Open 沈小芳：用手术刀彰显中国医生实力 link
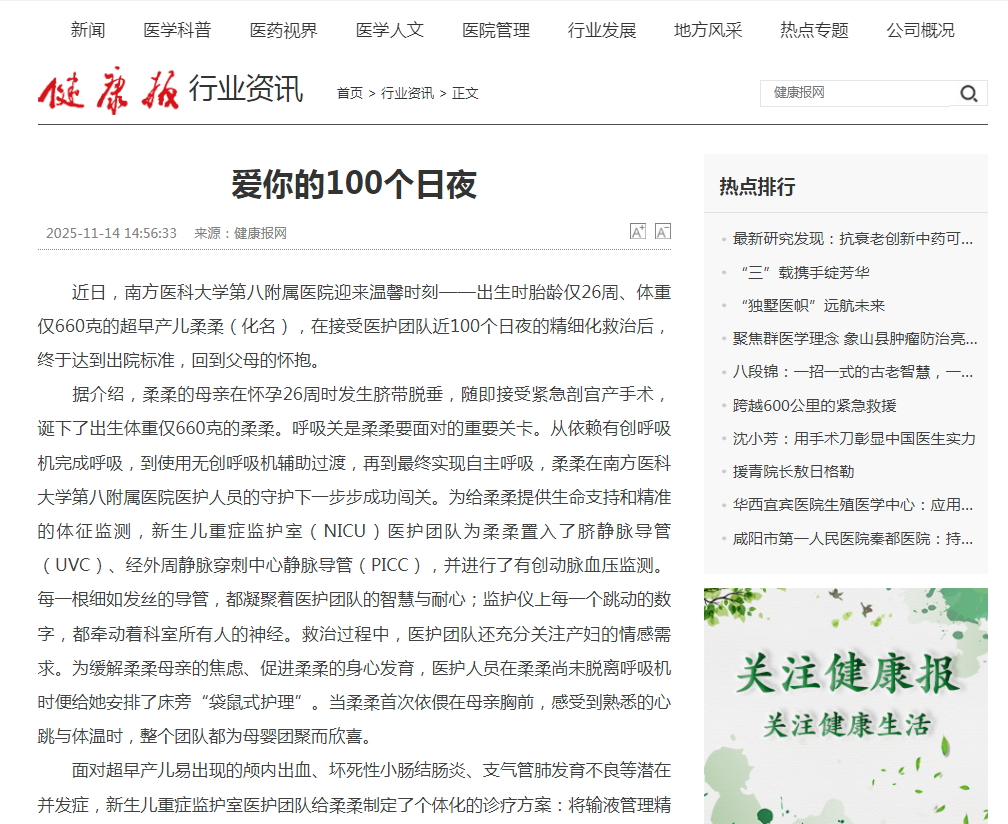The width and height of the screenshot is (1008, 824). [854, 439]
